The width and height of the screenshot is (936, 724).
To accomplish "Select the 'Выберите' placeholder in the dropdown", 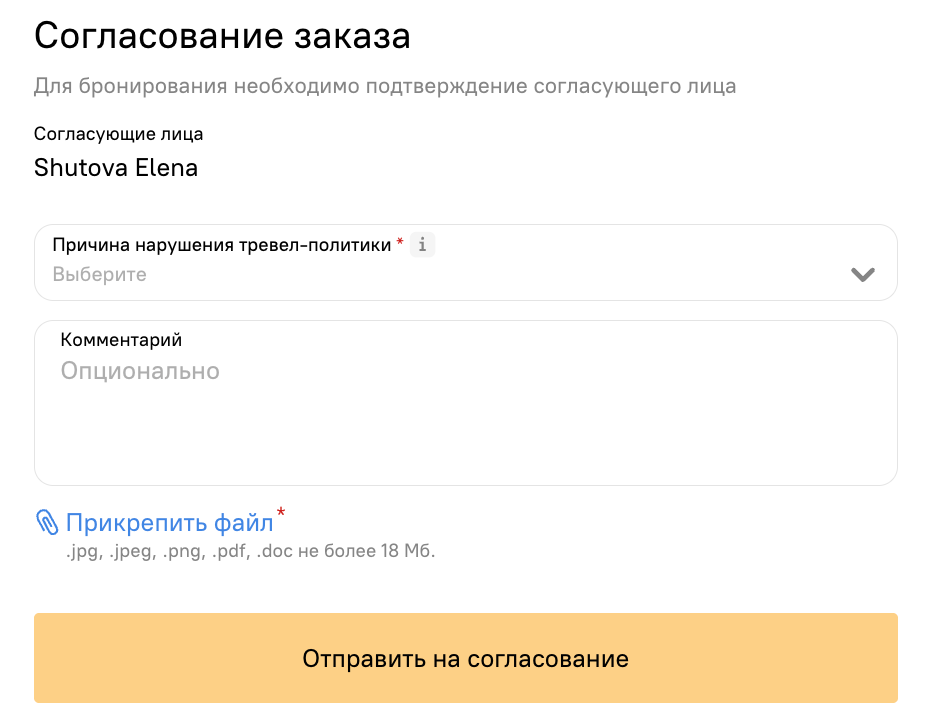I will point(100,275).
